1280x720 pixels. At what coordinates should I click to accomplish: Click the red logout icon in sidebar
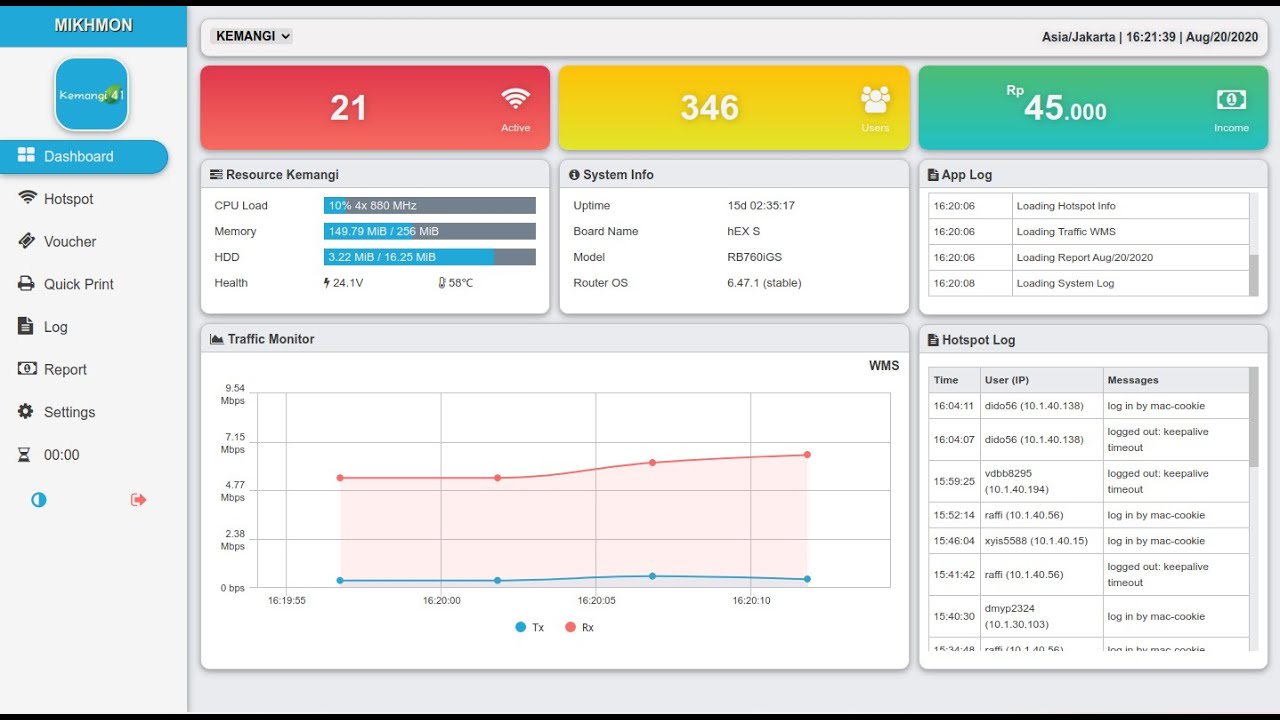(x=139, y=499)
